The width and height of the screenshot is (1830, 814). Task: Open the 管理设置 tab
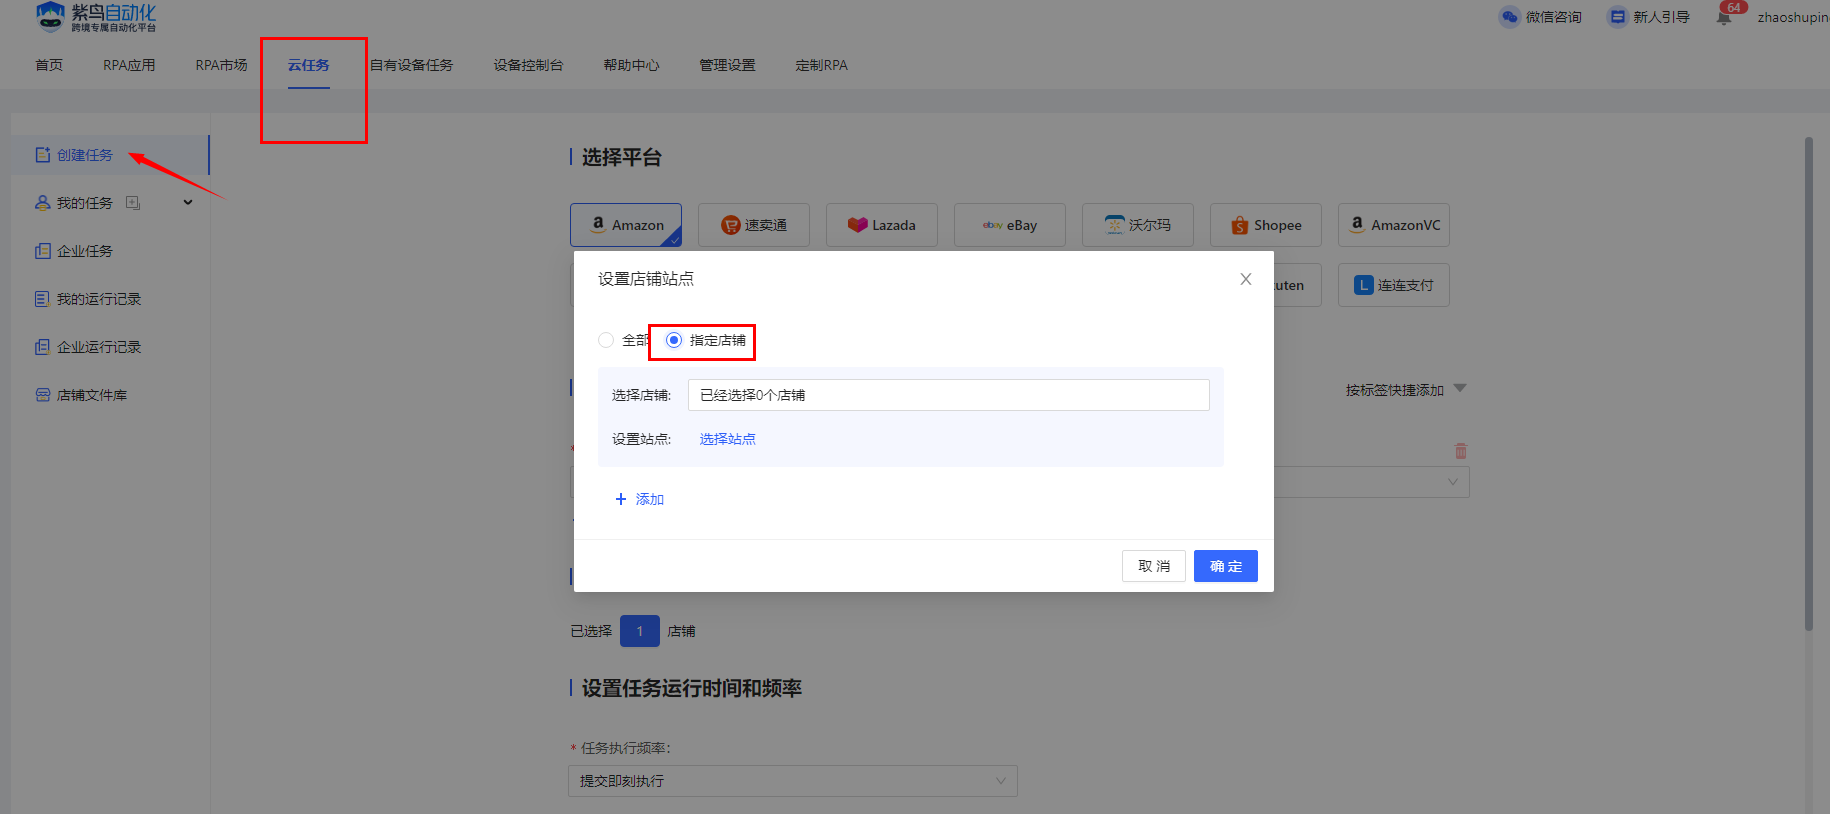pyautogui.click(x=727, y=65)
